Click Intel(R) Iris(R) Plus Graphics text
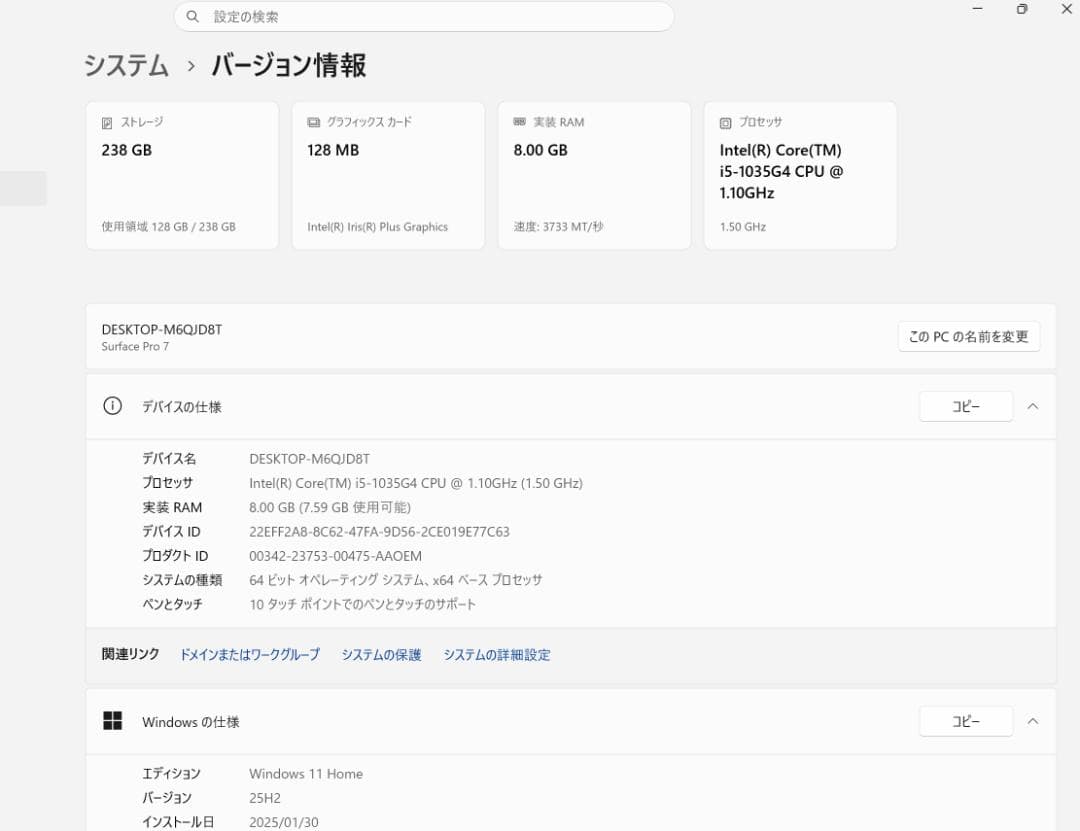The image size is (1080, 831). coord(377,227)
